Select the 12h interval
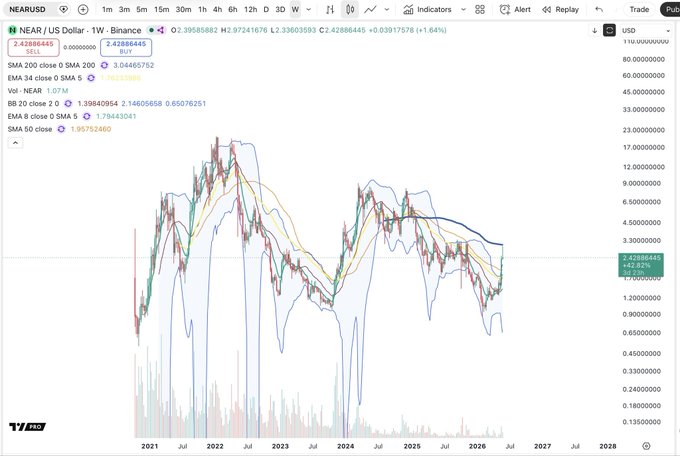 point(251,9)
